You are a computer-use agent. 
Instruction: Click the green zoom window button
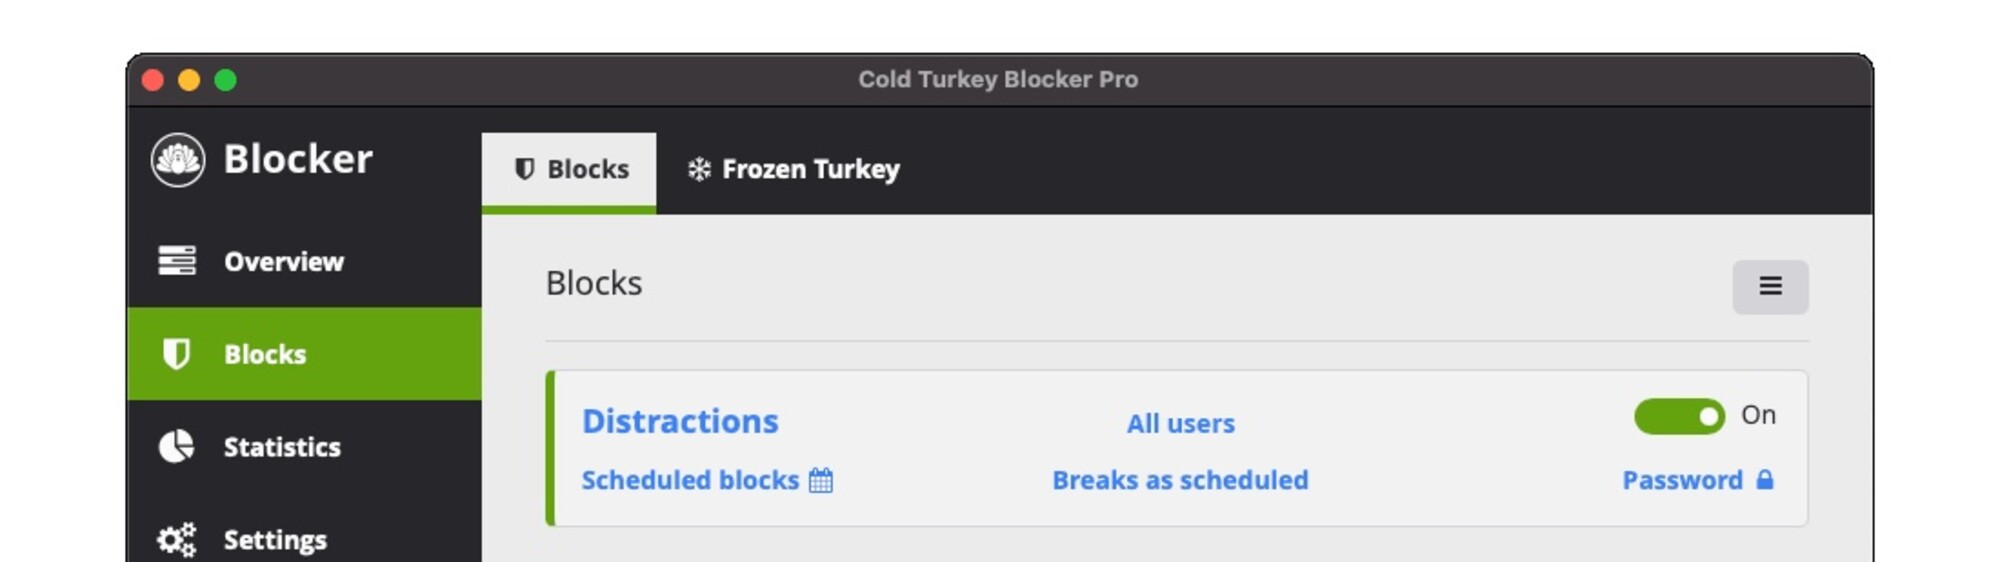pos(226,80)
